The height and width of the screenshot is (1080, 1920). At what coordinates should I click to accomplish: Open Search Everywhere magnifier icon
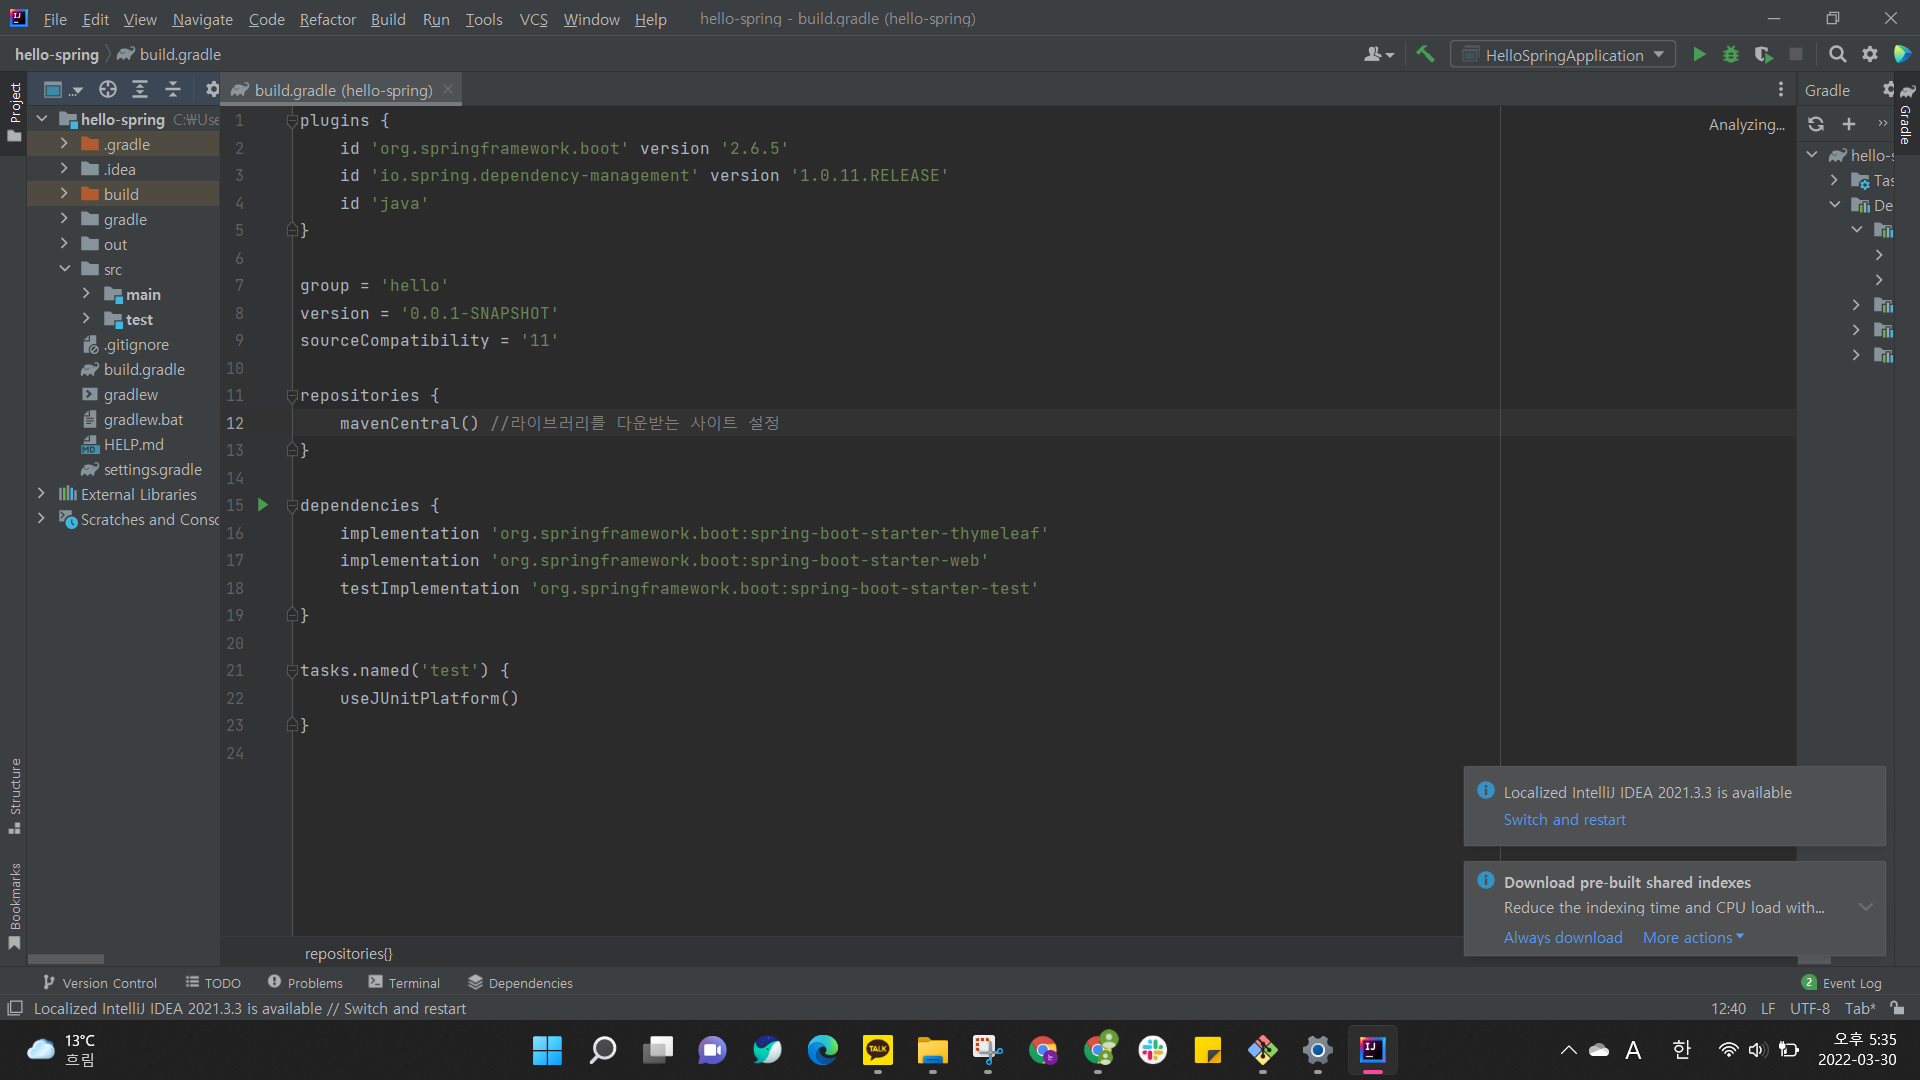click(1837, 55)
